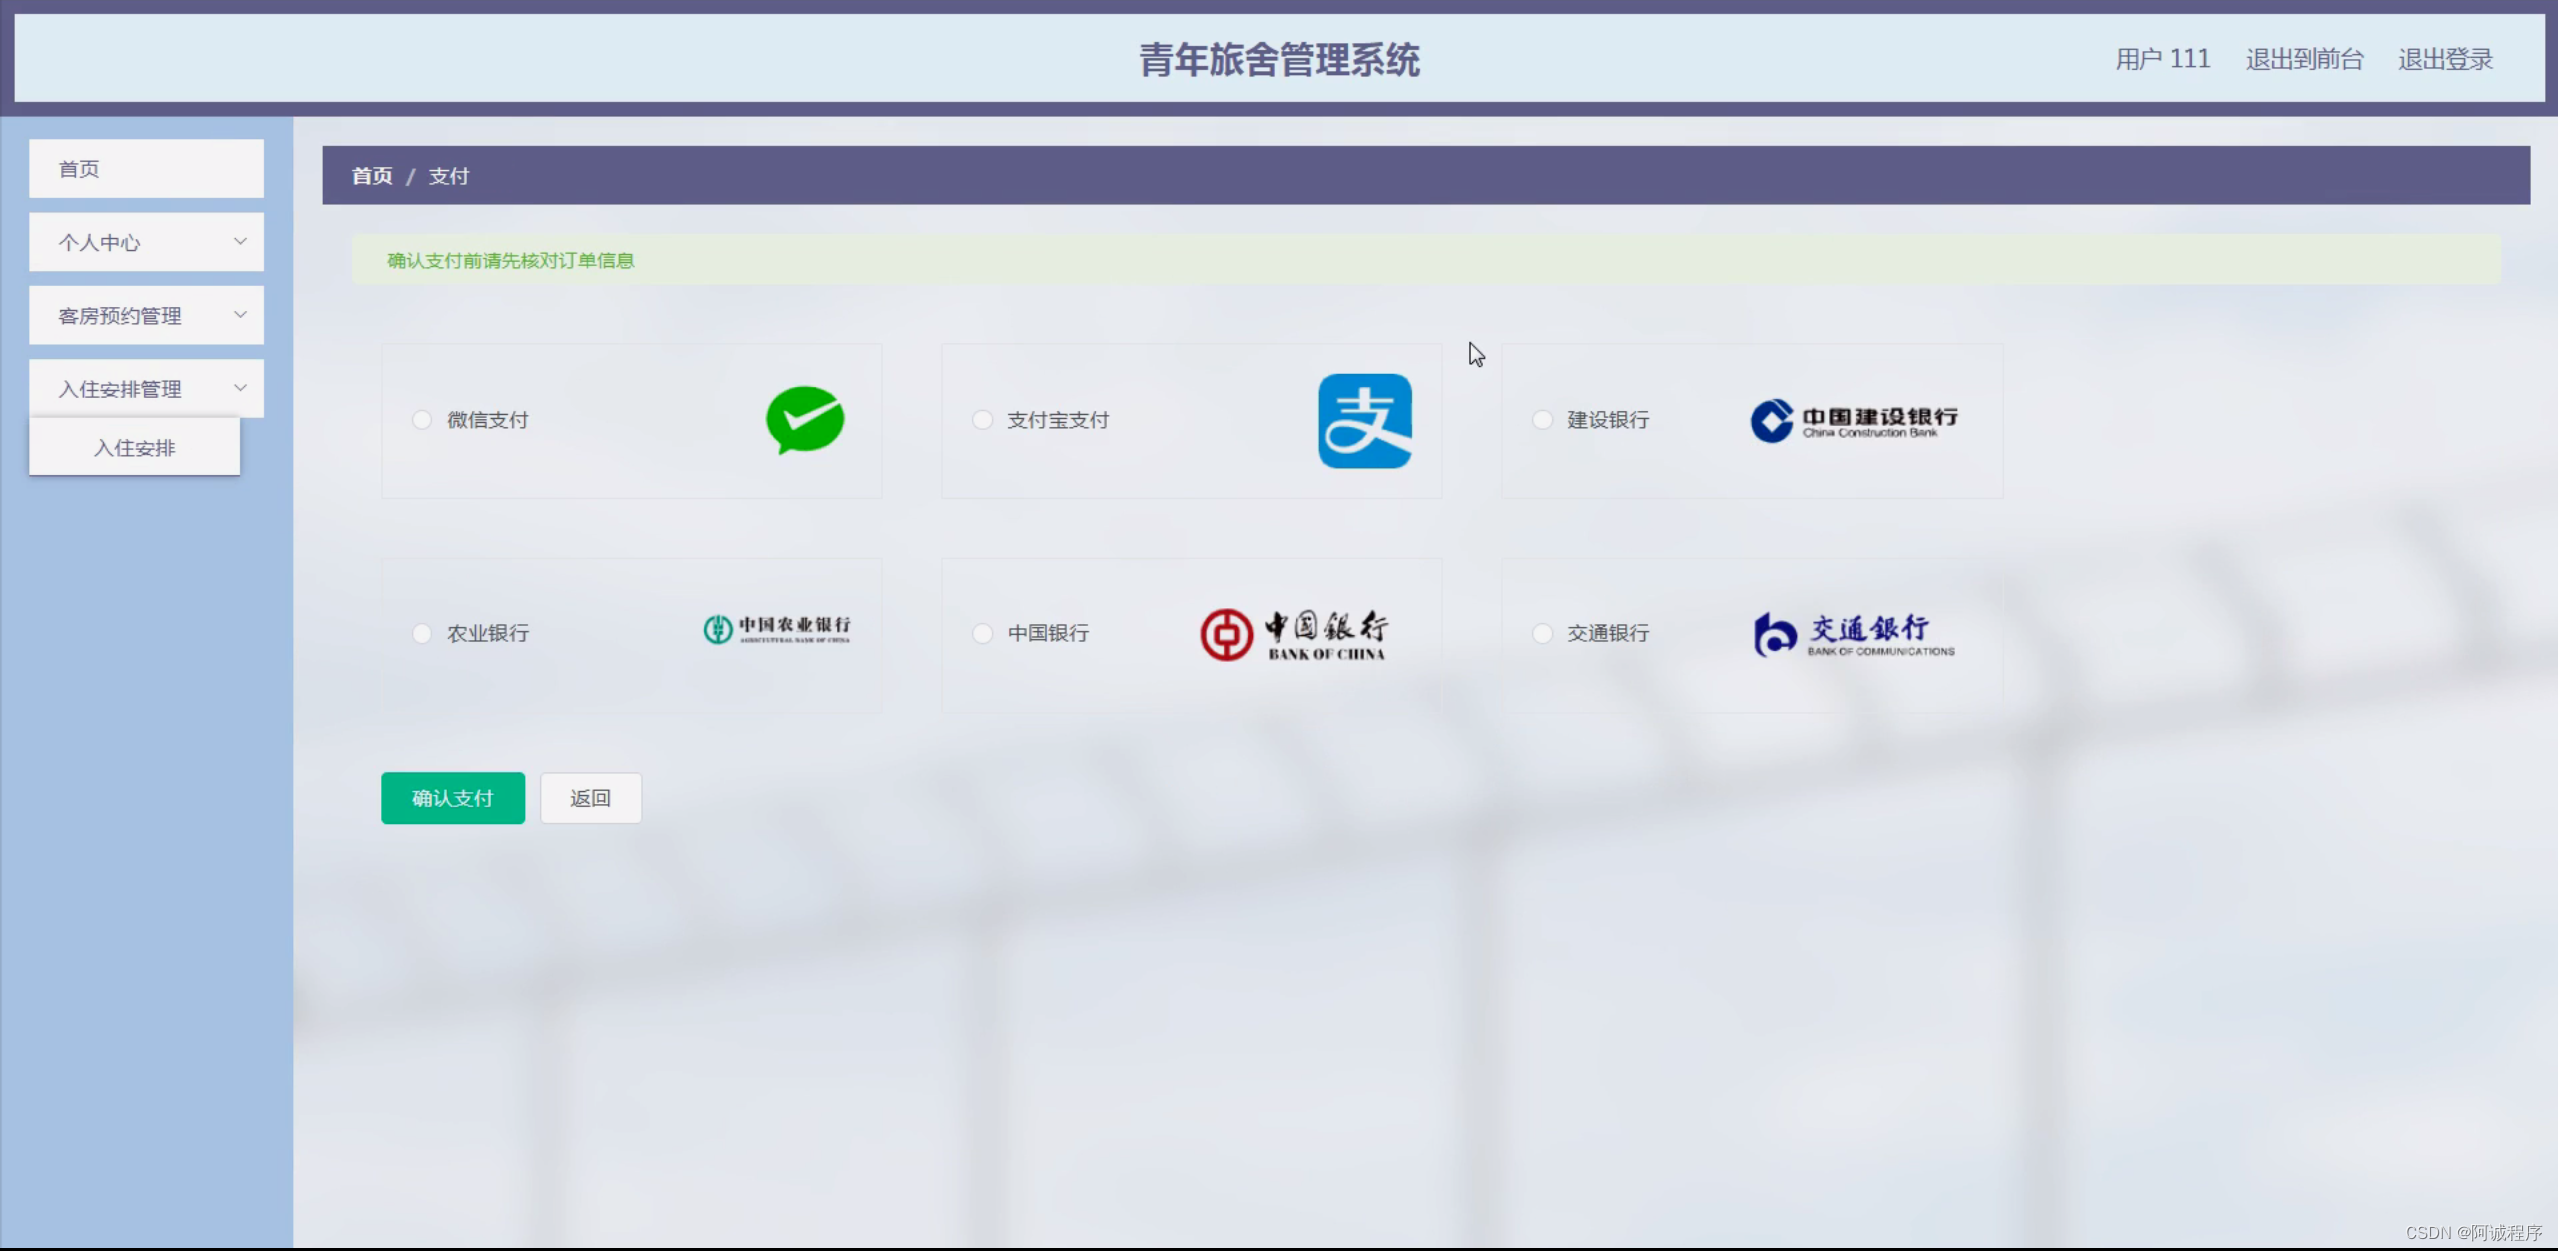
Task: Expand the 个人中心 sidebar menu
Action: point(146,242)
